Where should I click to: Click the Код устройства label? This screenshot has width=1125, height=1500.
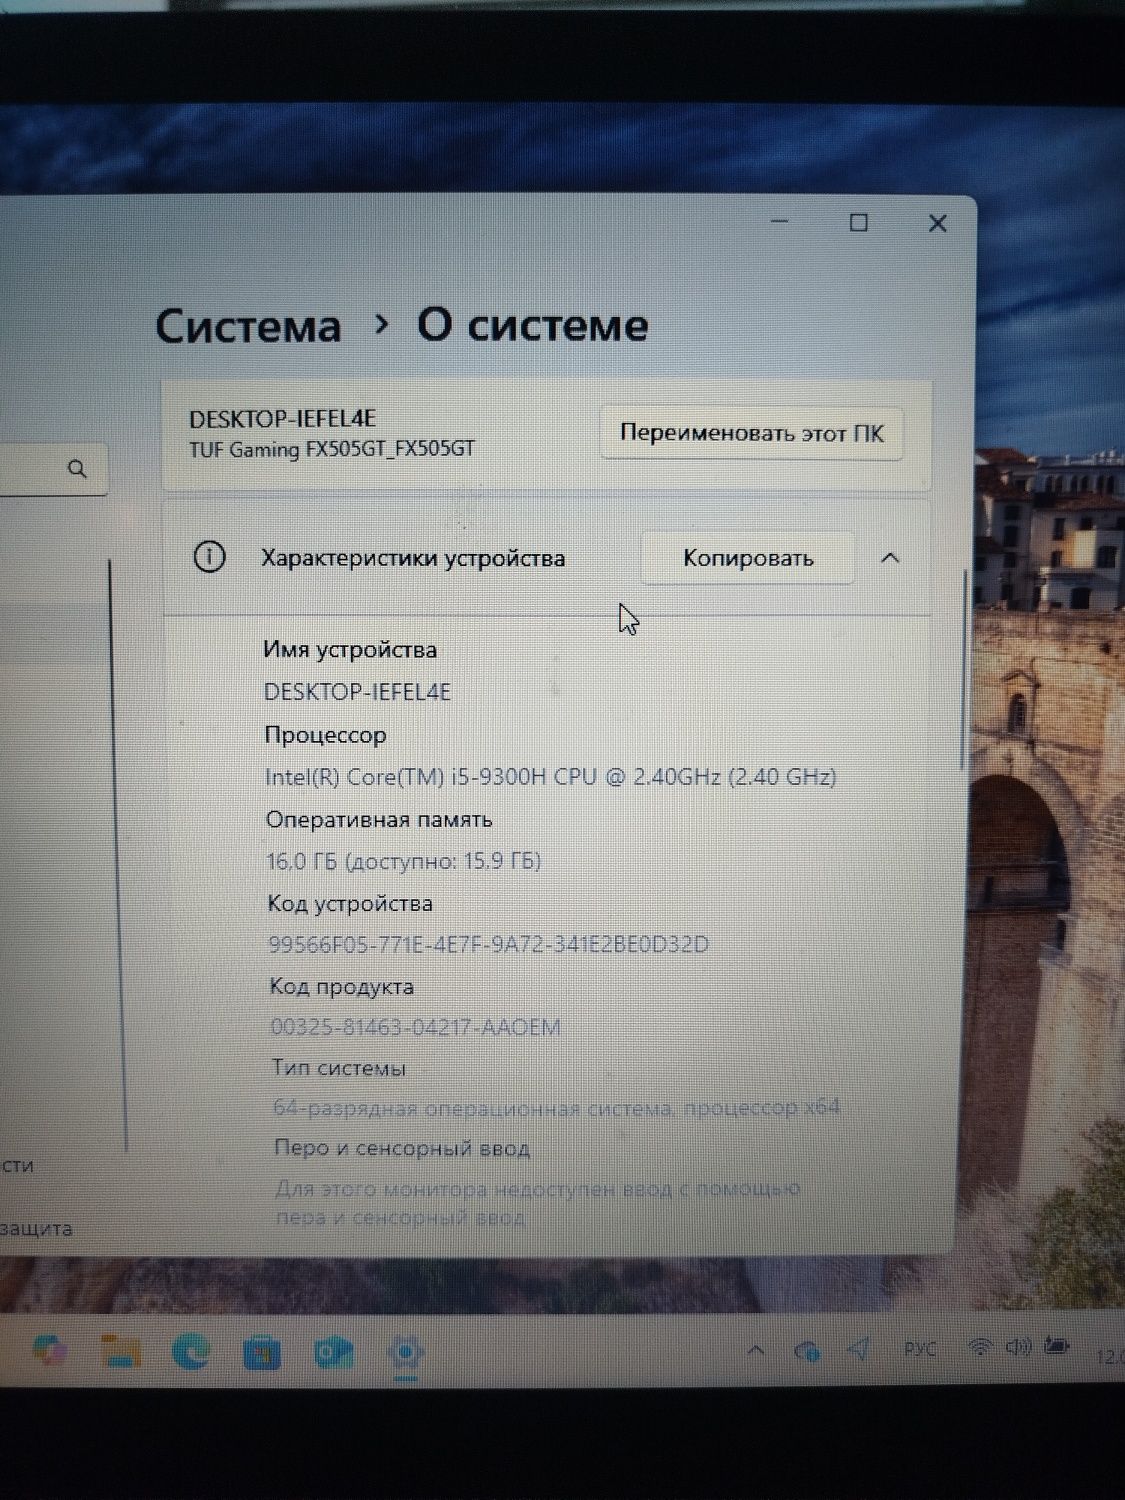point(350,904)
